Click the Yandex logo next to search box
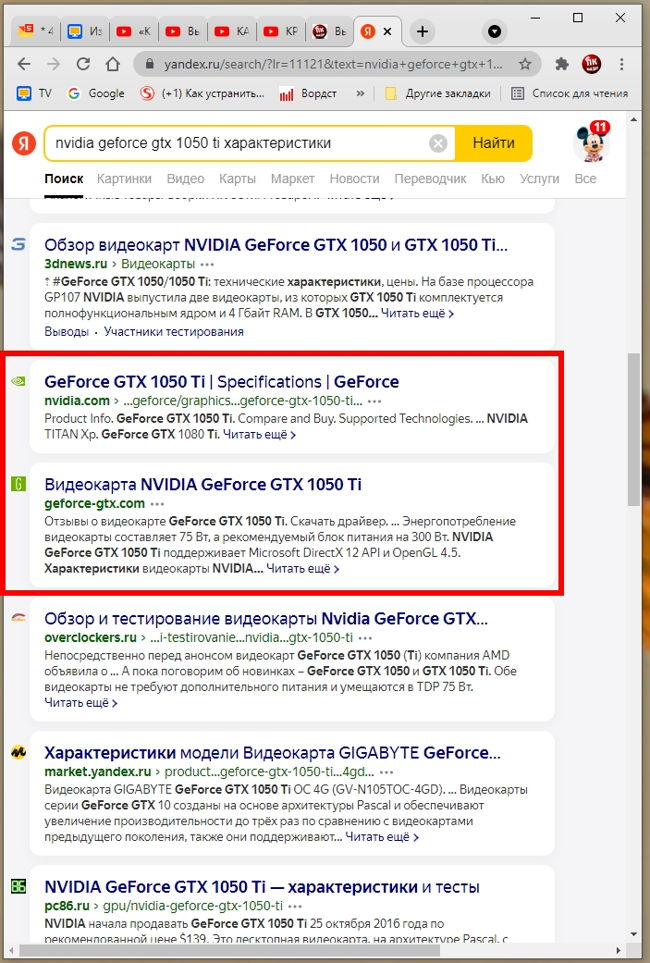650x963 pixels. (x=24, y=144)
